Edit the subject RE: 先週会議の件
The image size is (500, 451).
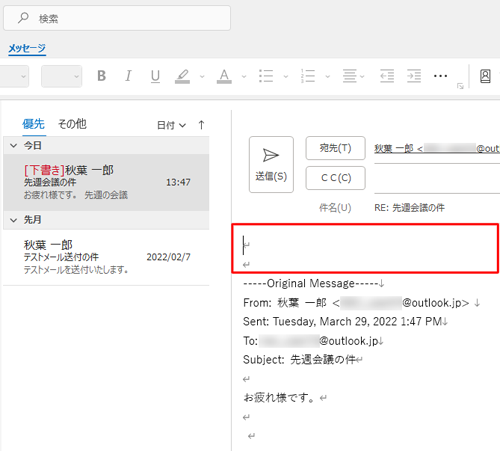click(x=409, y=208)
